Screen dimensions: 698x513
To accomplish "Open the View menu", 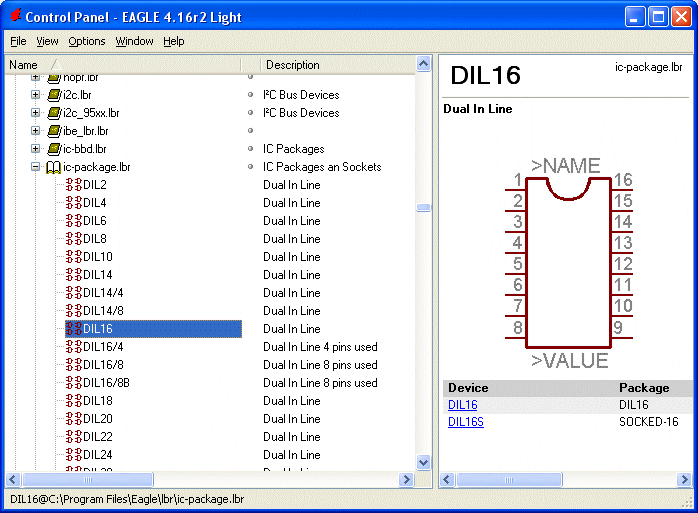I will point(47,41).
